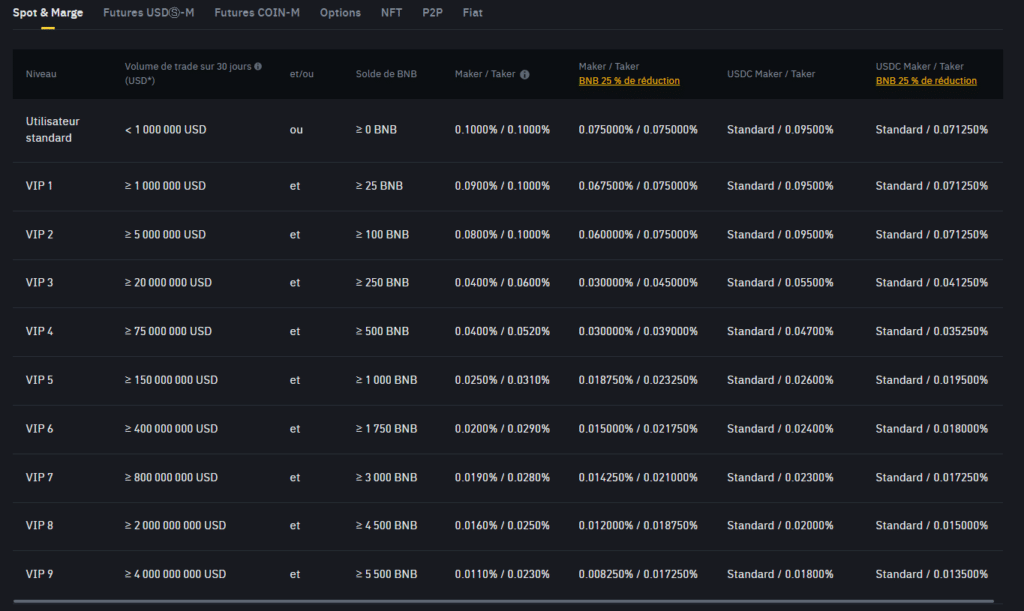
Task: Select the VIP 7 level label
Action: [39, 477]
